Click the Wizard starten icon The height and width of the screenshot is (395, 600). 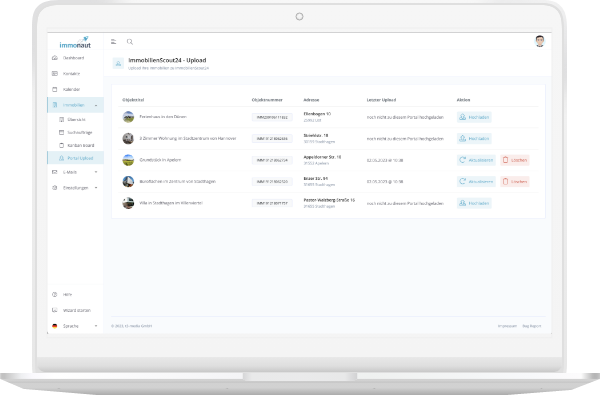(55, 310)
